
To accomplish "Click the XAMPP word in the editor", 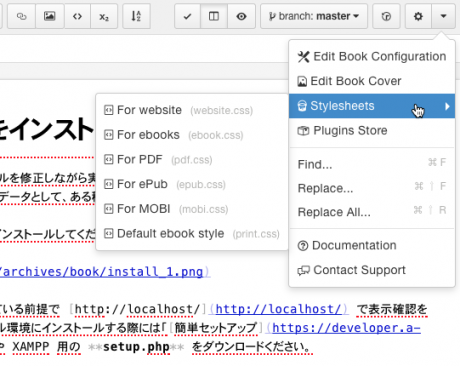I will 31,347.
